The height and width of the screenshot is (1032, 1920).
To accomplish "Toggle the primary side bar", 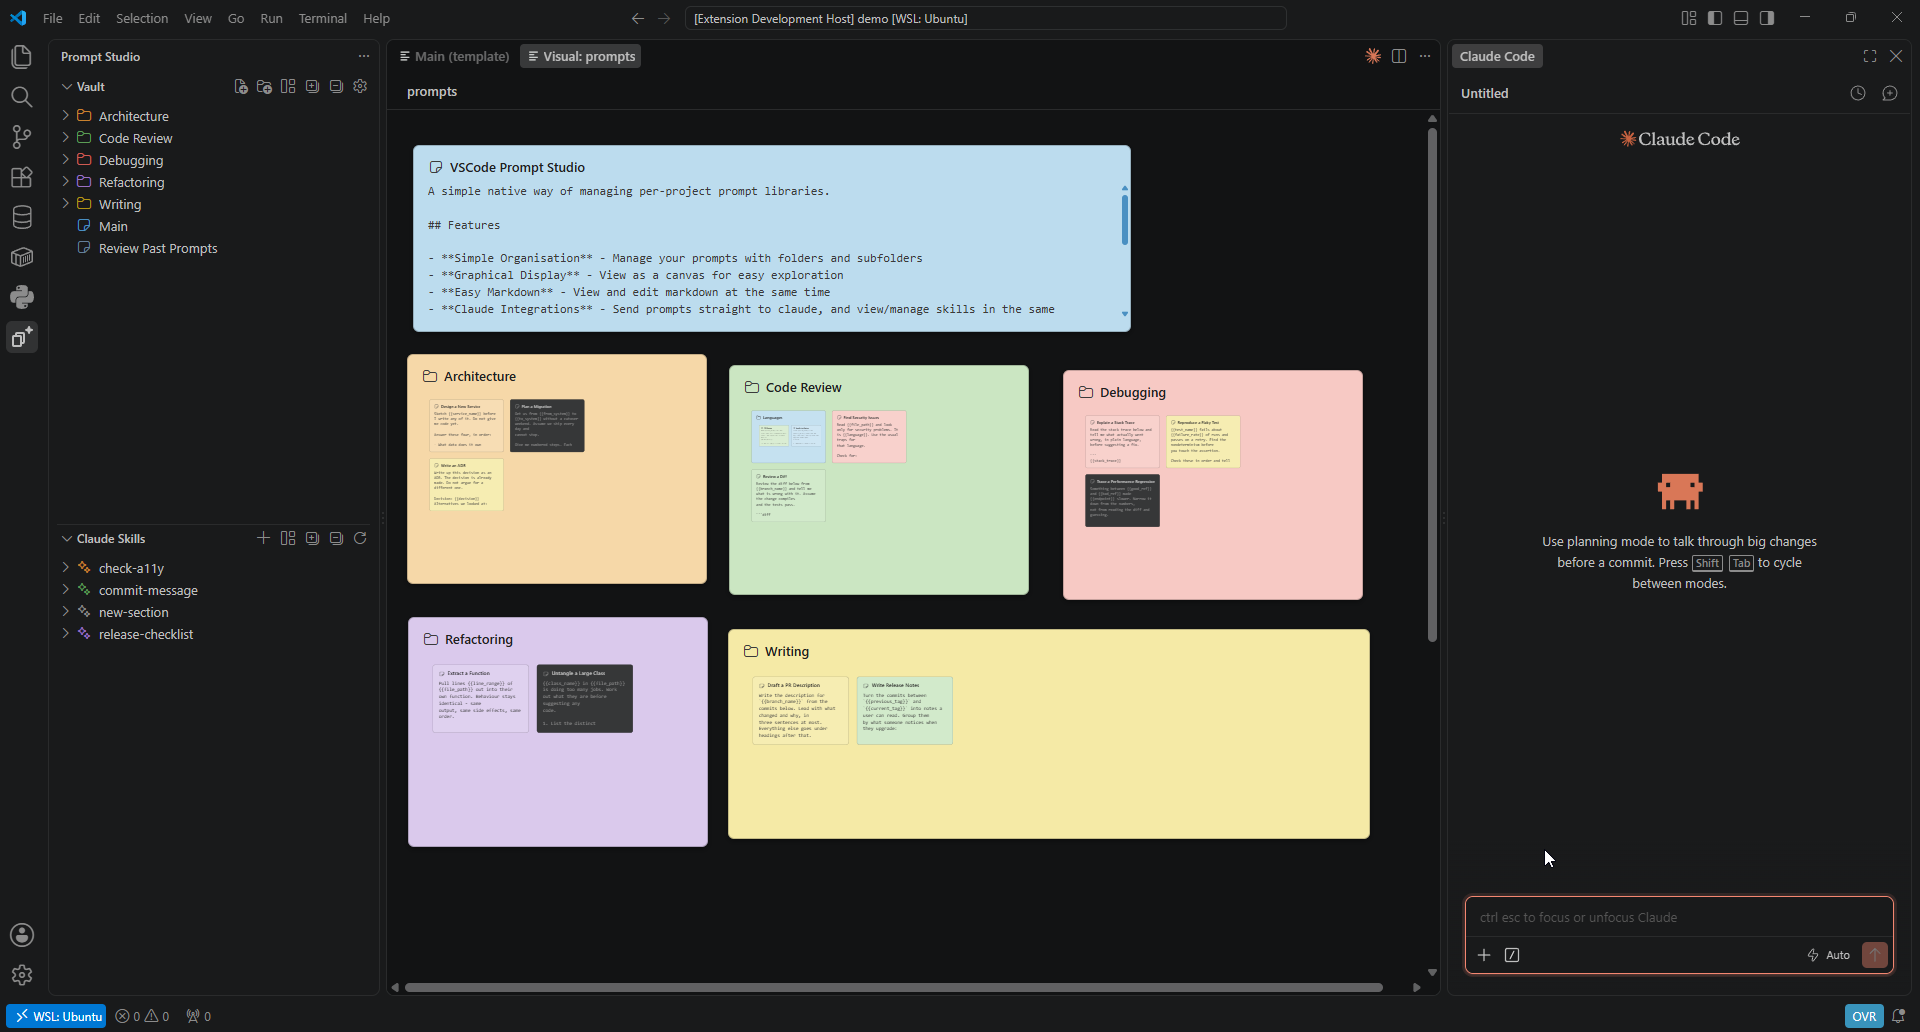I will (1715, 18).
